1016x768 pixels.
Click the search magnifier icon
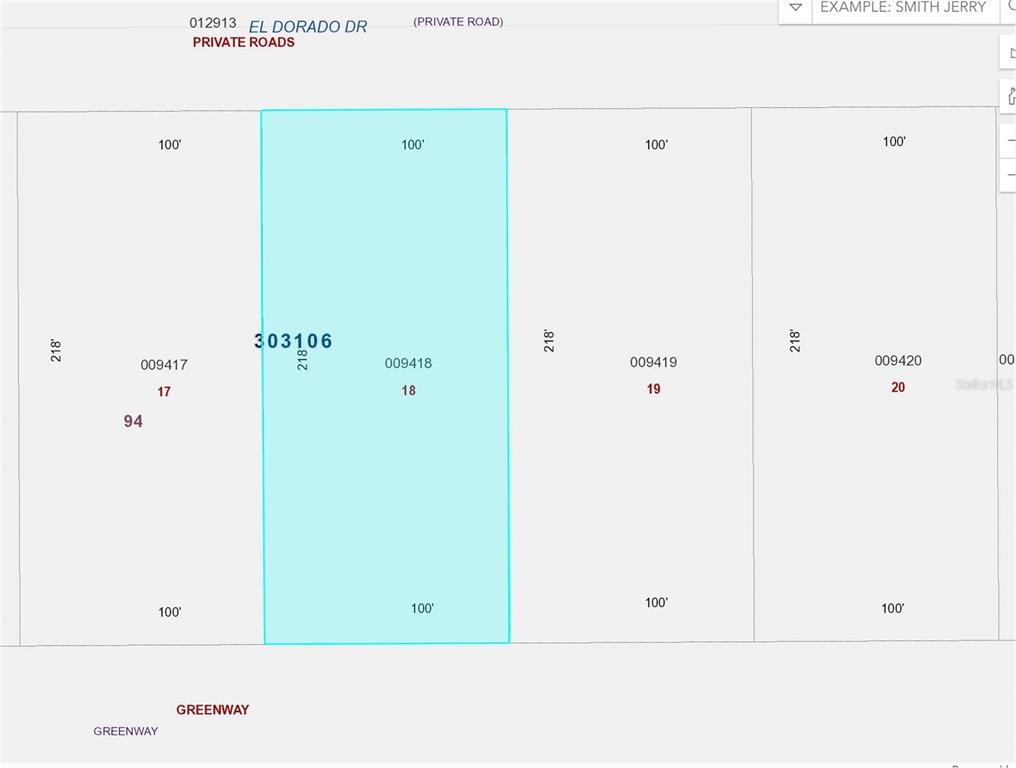pyautogui.click(x=1010, y=6)
